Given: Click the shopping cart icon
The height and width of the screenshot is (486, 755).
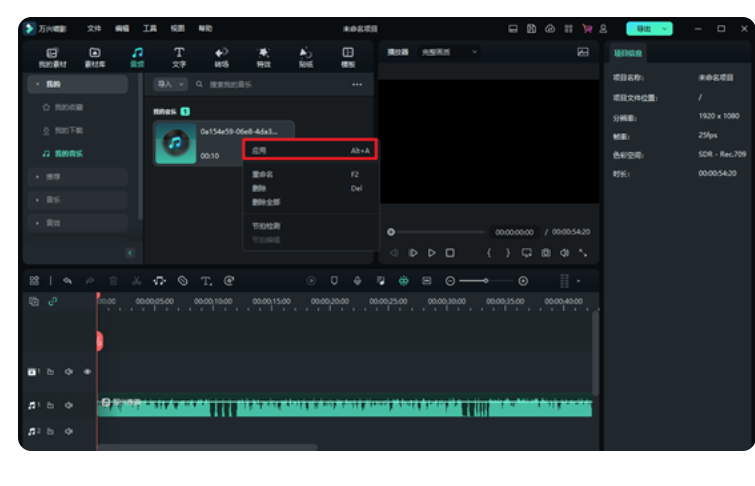Looking at the screenshot, I should coord(586,29).
